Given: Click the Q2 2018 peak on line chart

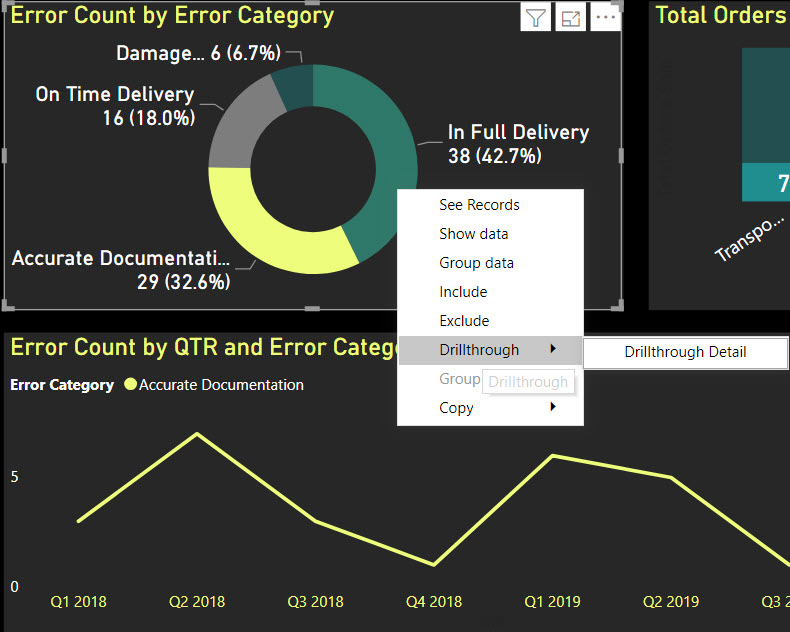Looking at the screenshot, I should 197,434.
